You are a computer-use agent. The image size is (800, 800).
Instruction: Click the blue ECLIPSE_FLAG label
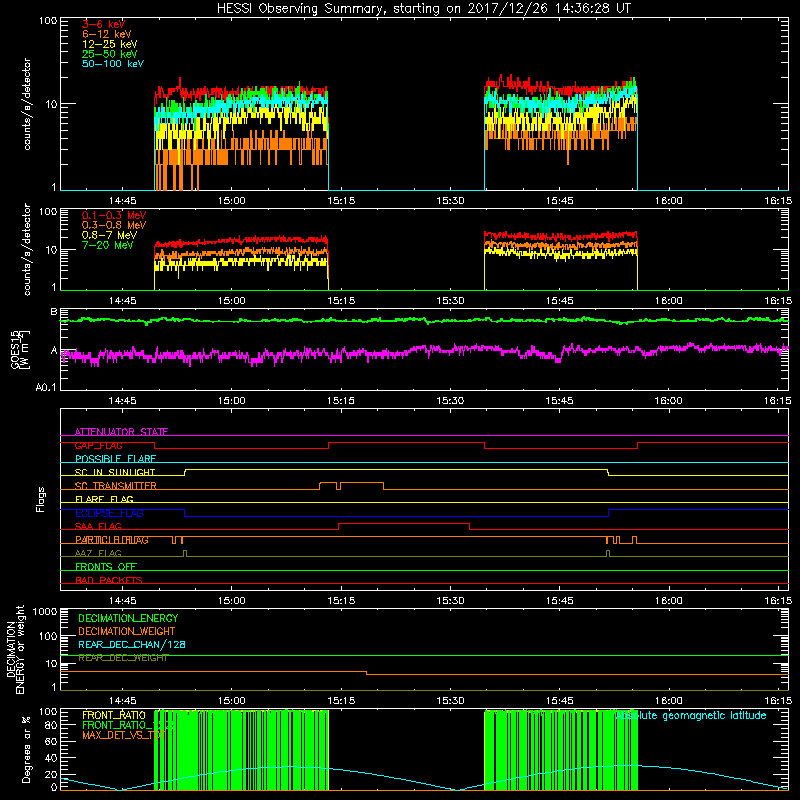(x=109, y=513)
